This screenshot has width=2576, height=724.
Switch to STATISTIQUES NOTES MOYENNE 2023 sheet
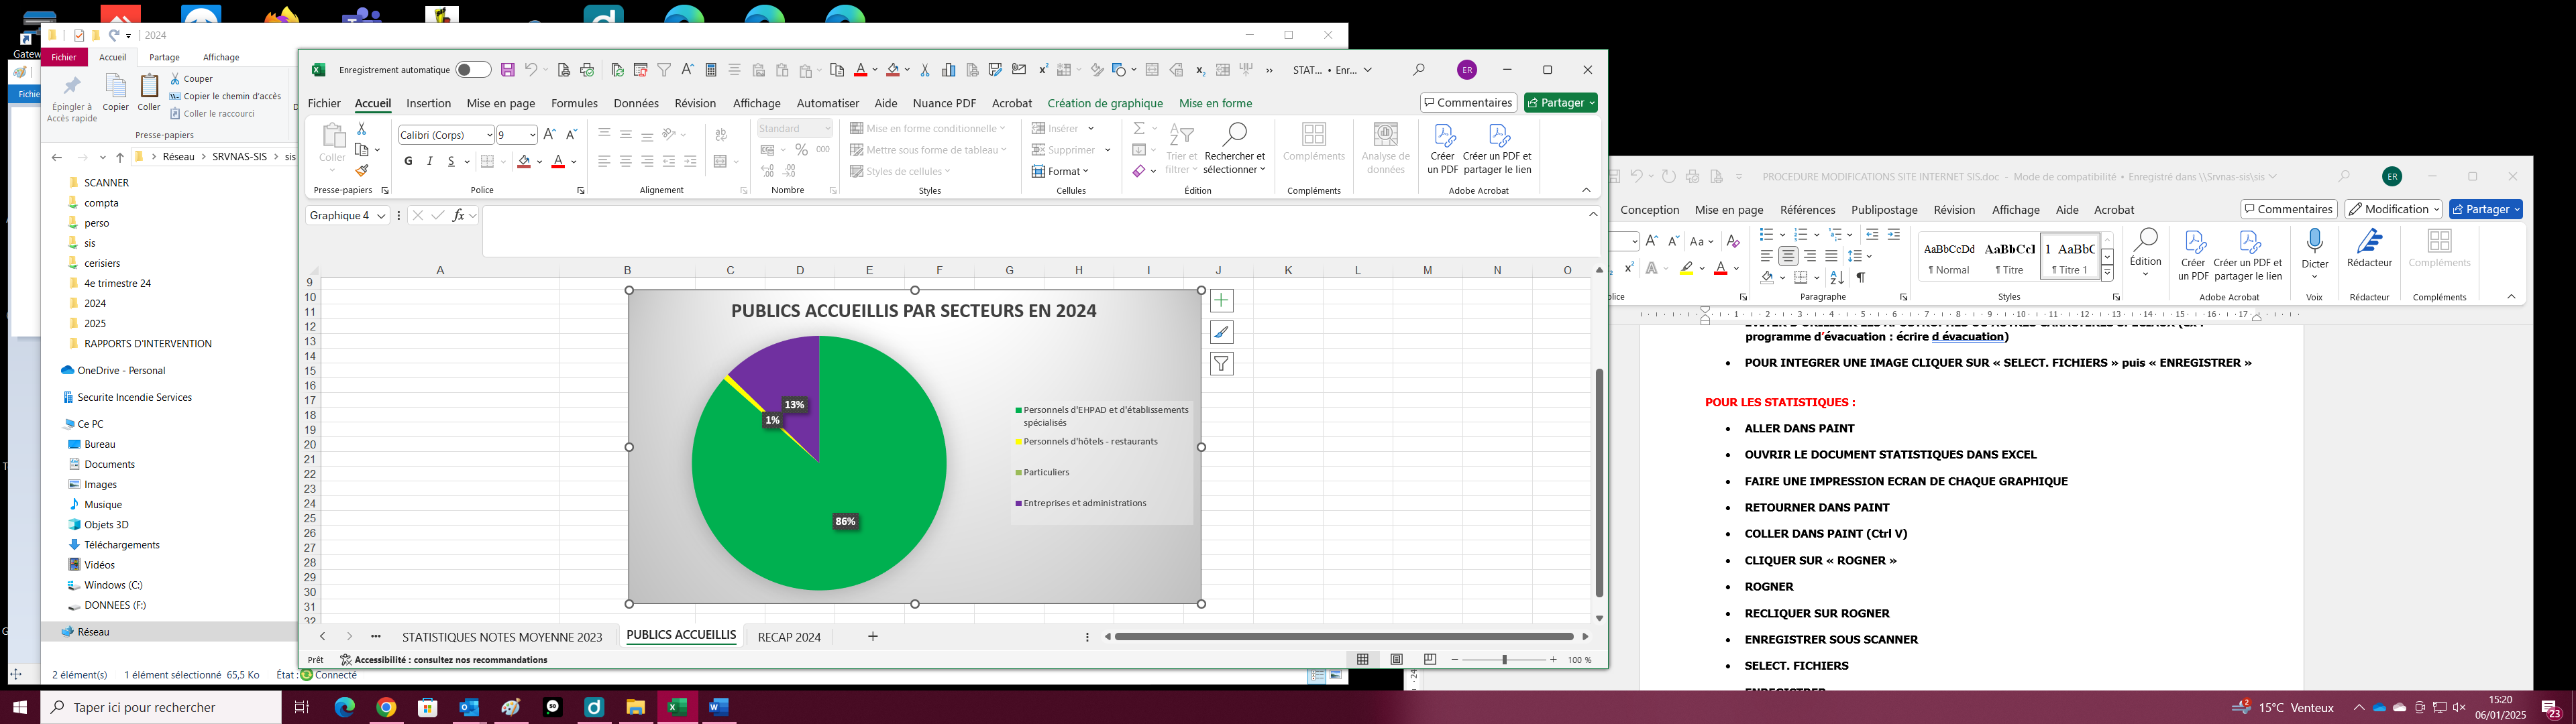click(x=502, y=637)
